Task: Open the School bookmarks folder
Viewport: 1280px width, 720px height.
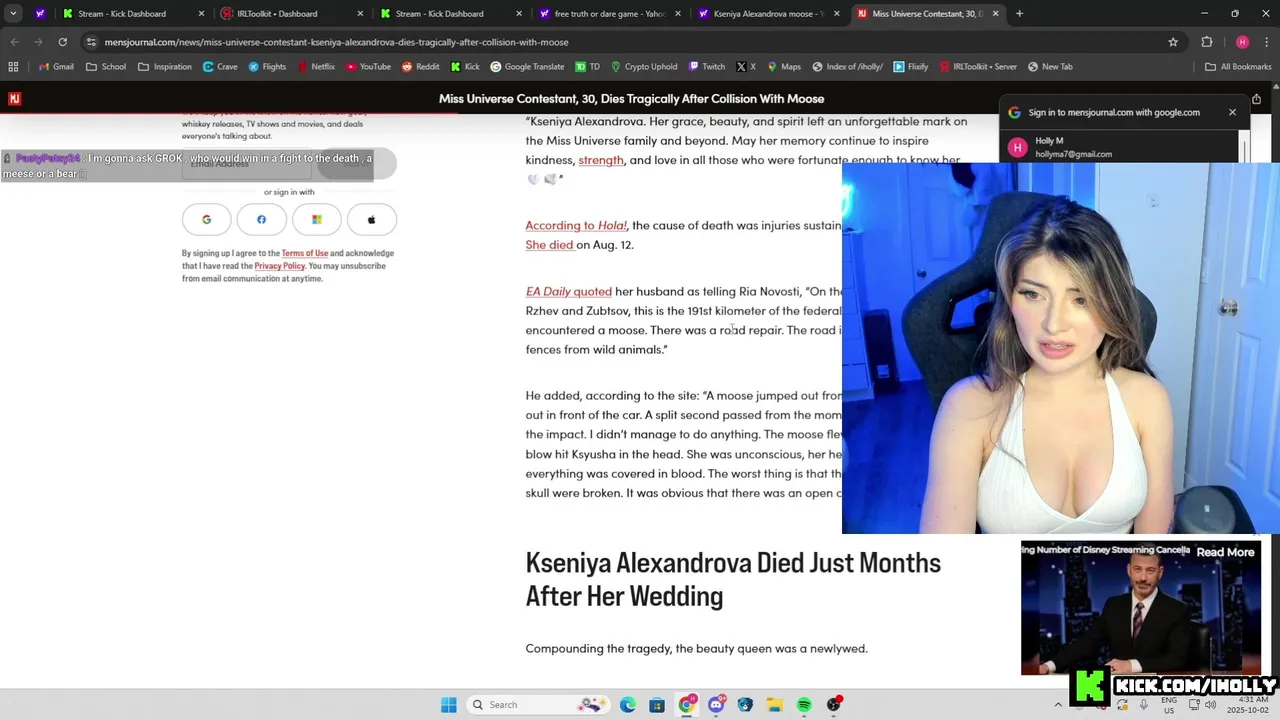Action: (x=106, y=67)
